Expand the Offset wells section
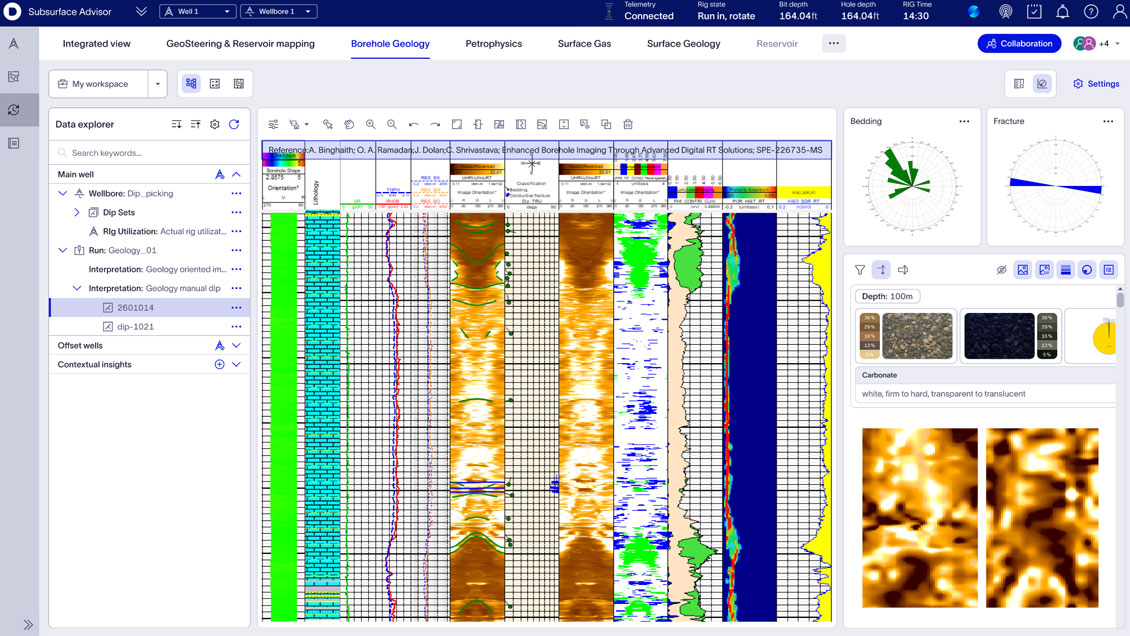Image resolution: width=1130 pixels, height=636 pixels. coord(235,344)
